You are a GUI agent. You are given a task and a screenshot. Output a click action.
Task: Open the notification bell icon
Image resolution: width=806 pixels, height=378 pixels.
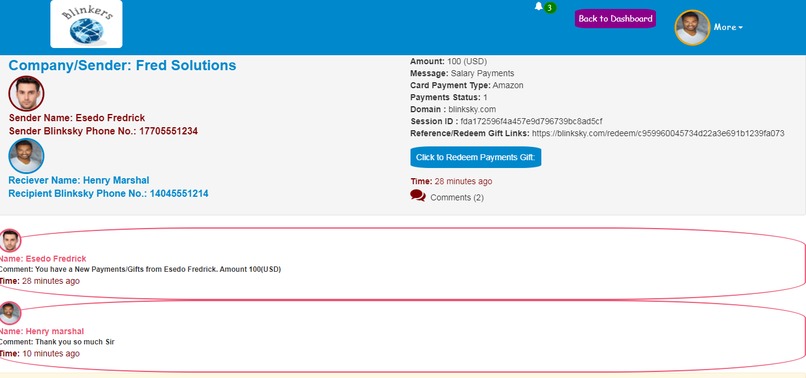538,6
